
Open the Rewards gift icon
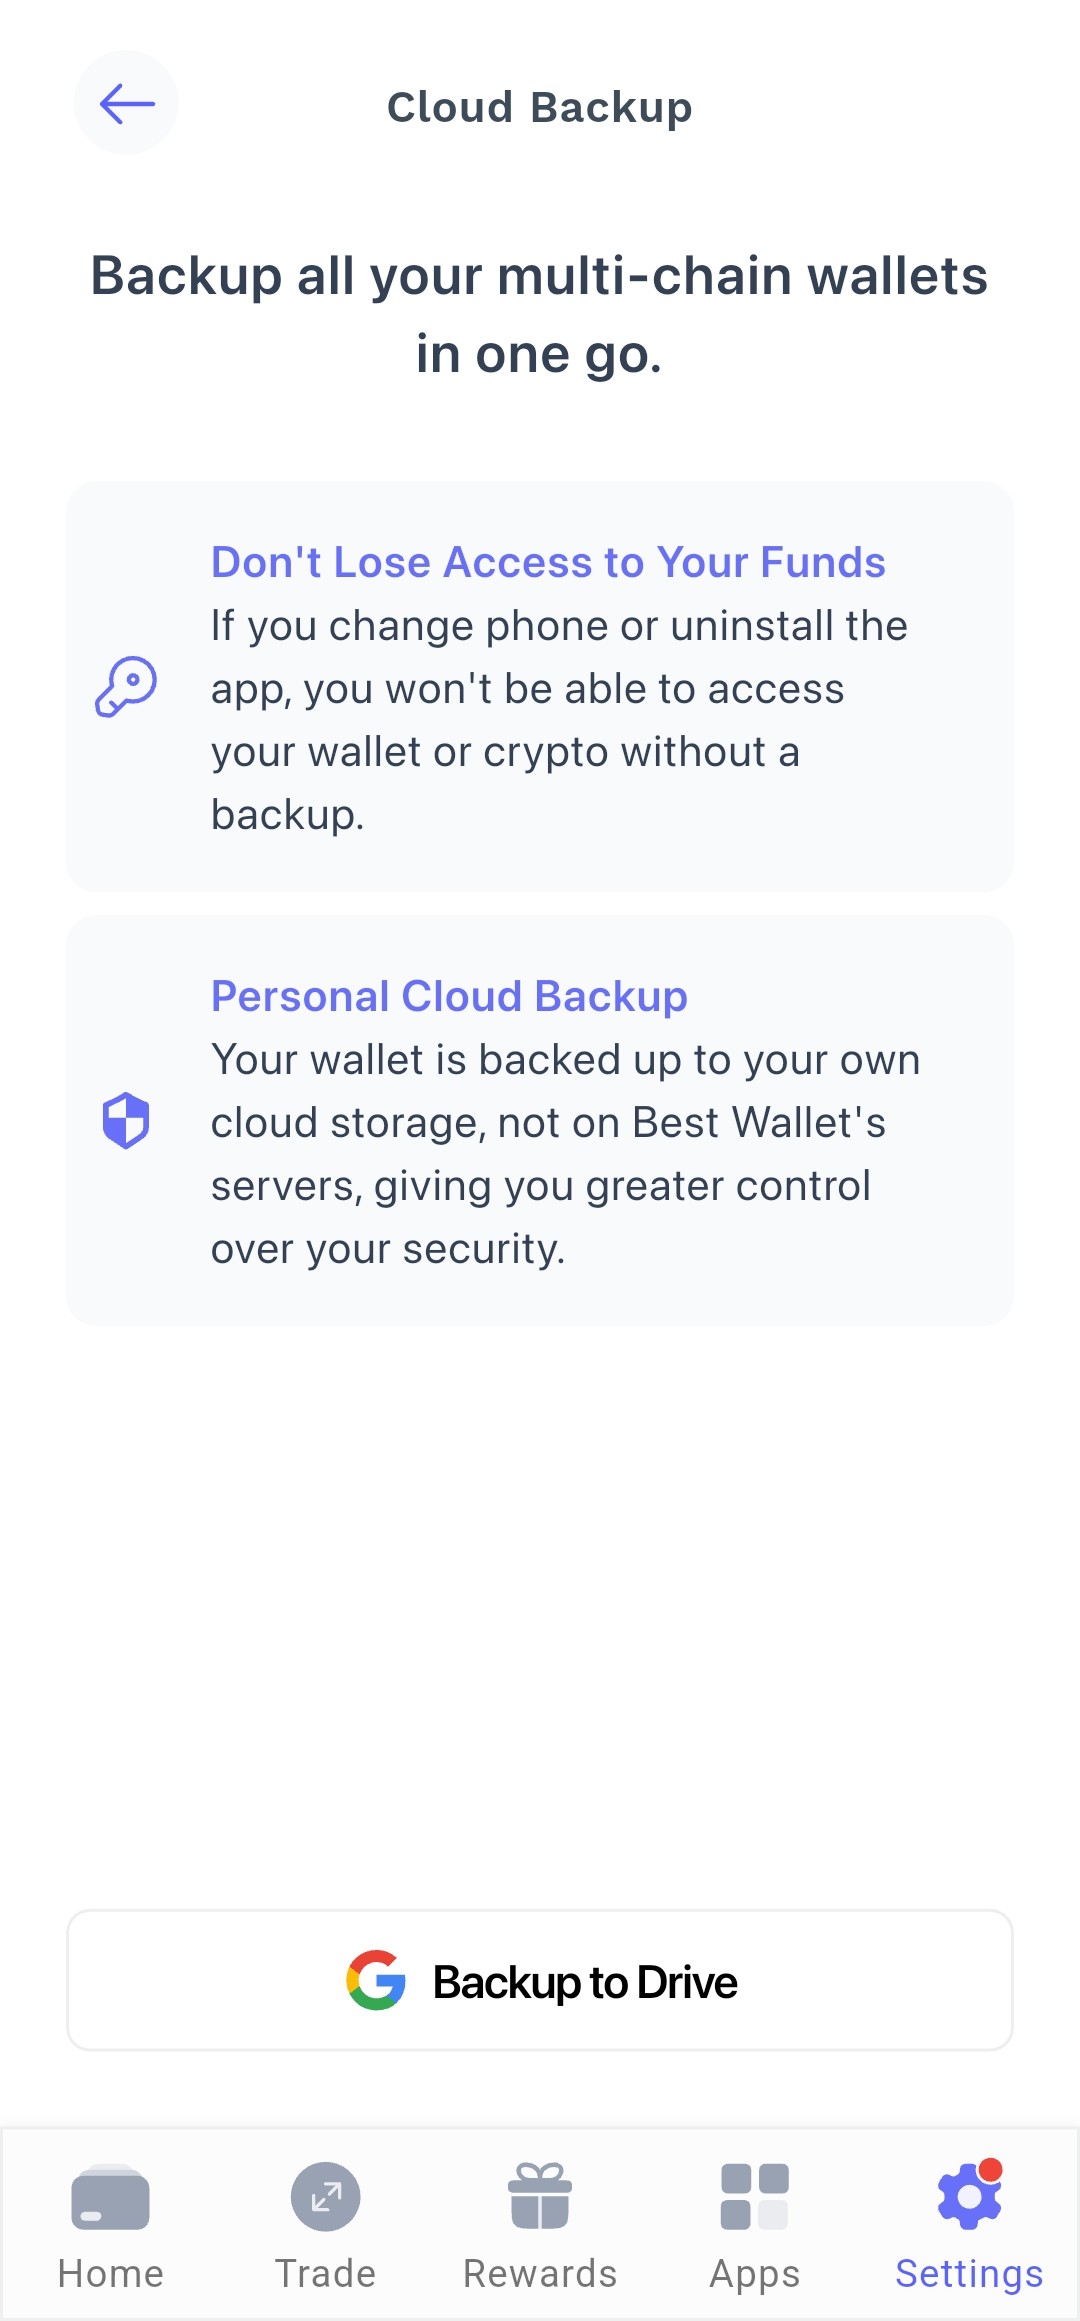(540, 2196)
